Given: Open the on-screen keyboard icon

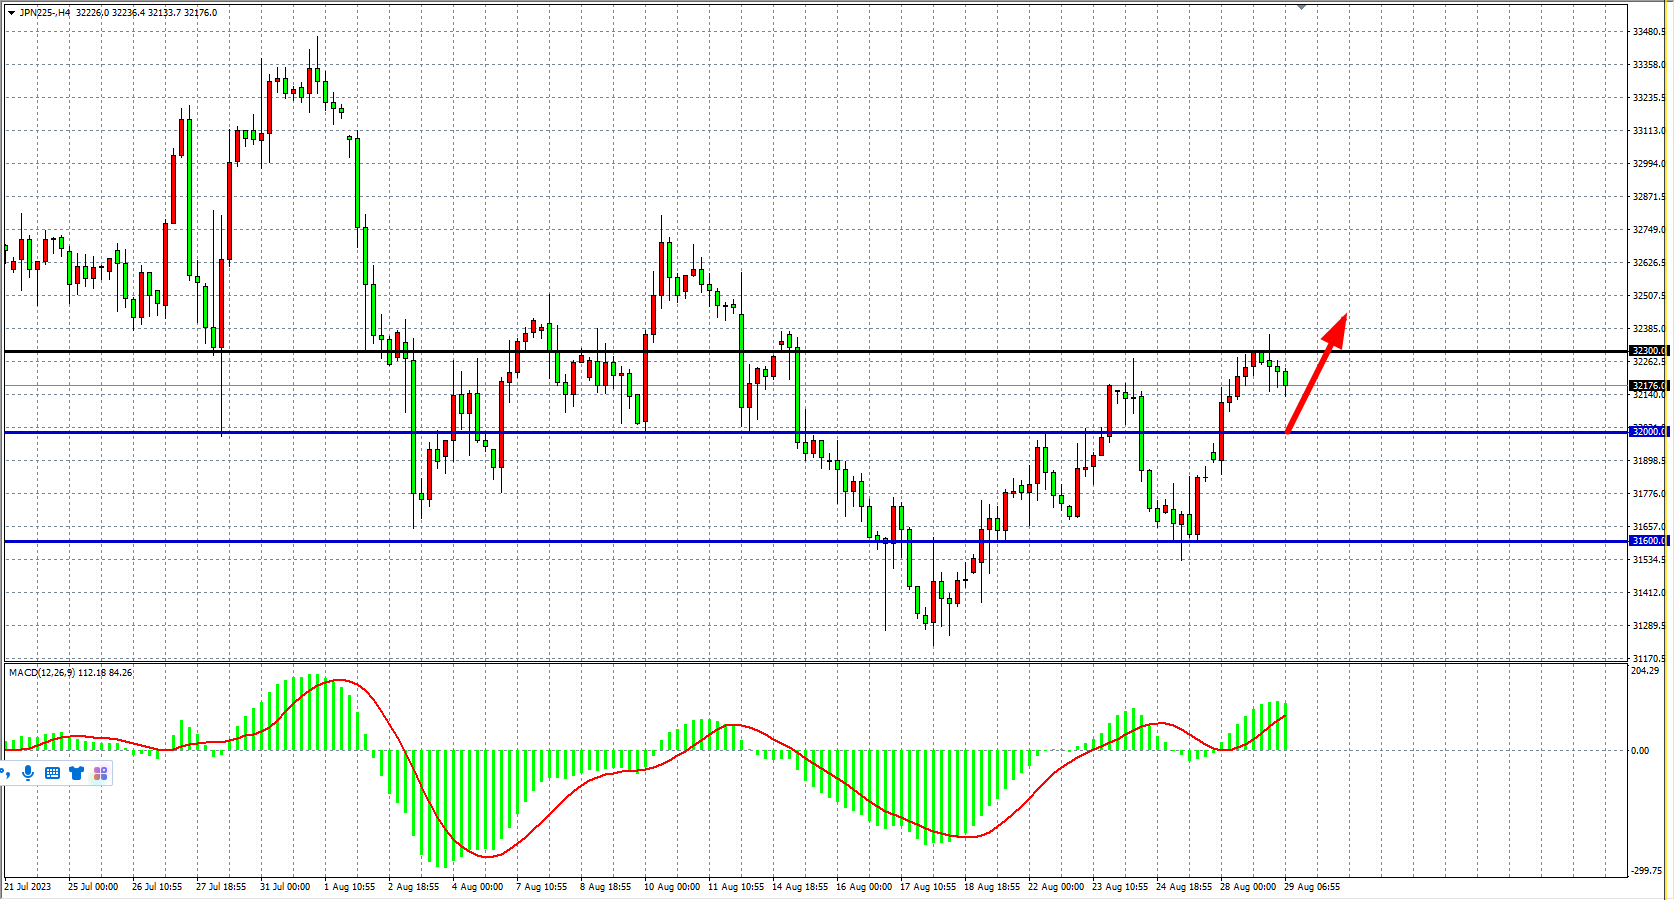Looking at the screenshot, I should click(52, 773).
